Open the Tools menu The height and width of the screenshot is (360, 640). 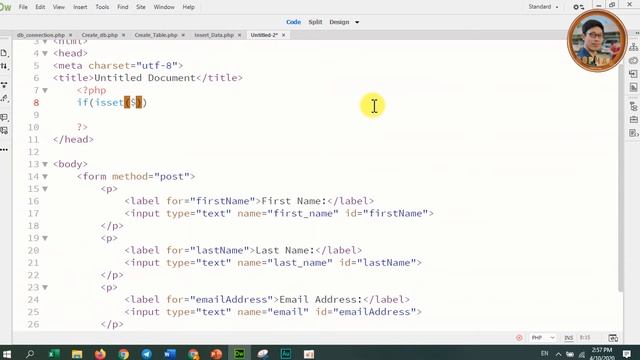click(x=102, y=7)
